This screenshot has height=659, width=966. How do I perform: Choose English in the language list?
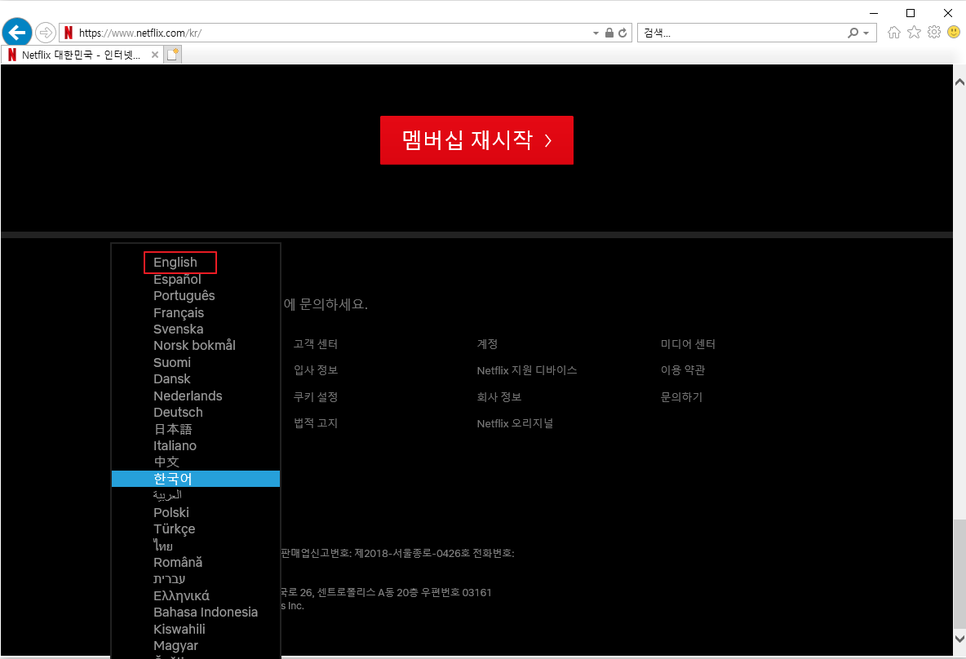coord(175,262)
